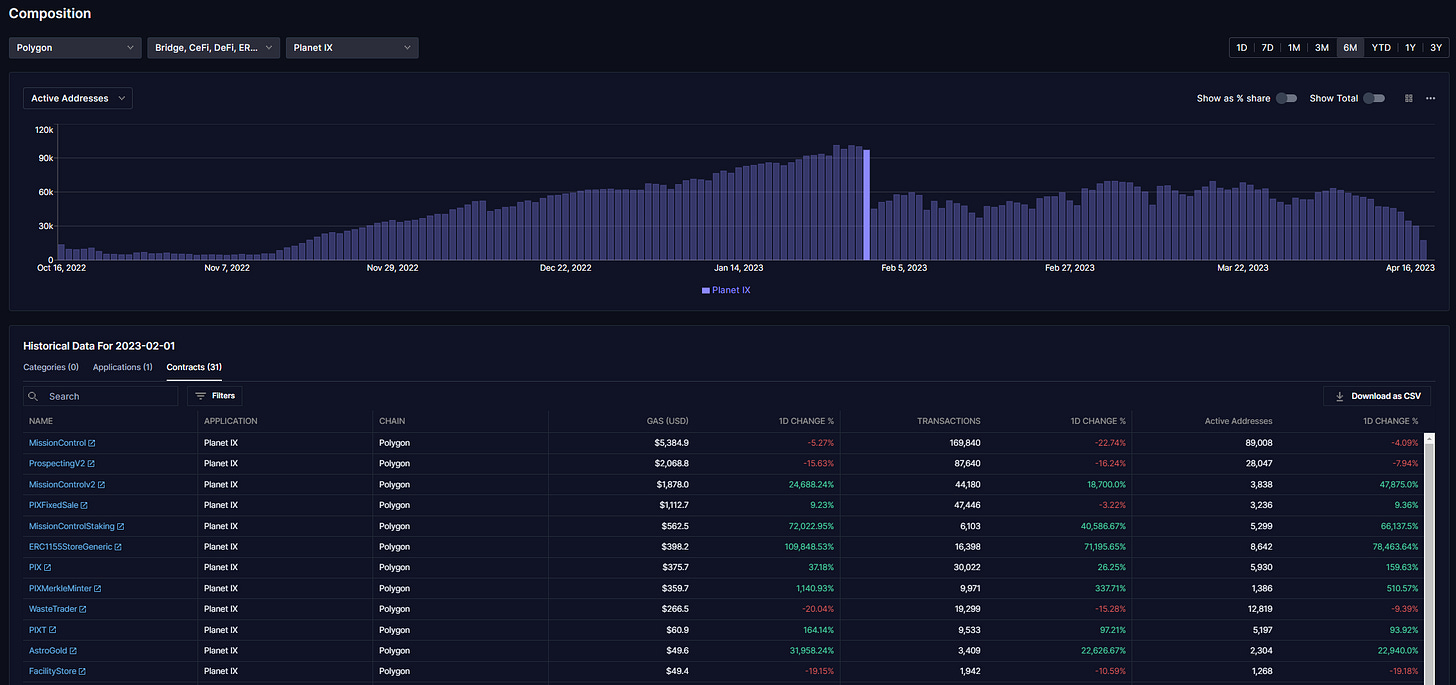Click Download as CSV button
1456x685 pixels.
tap(1376, 396)
